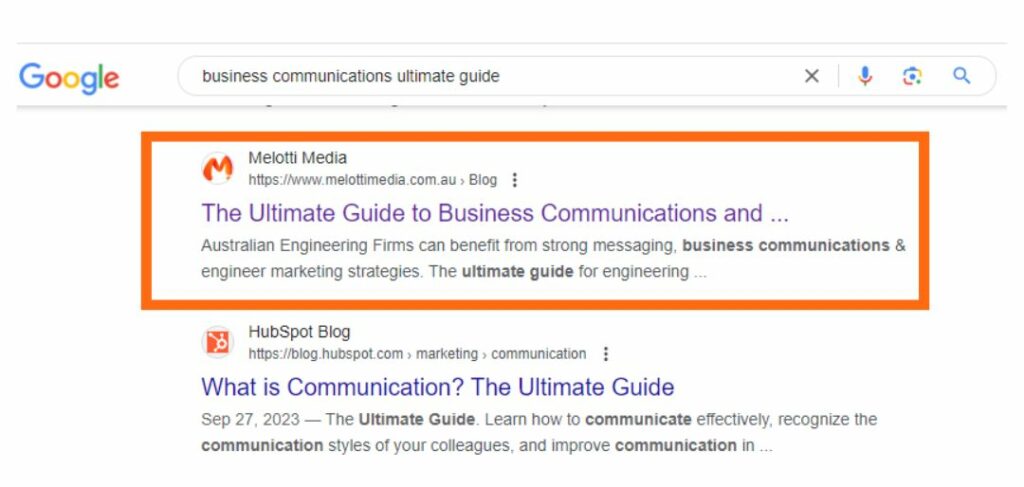
Task: Open three-dot menu for HubSpot result
Action: coord(605,354)
